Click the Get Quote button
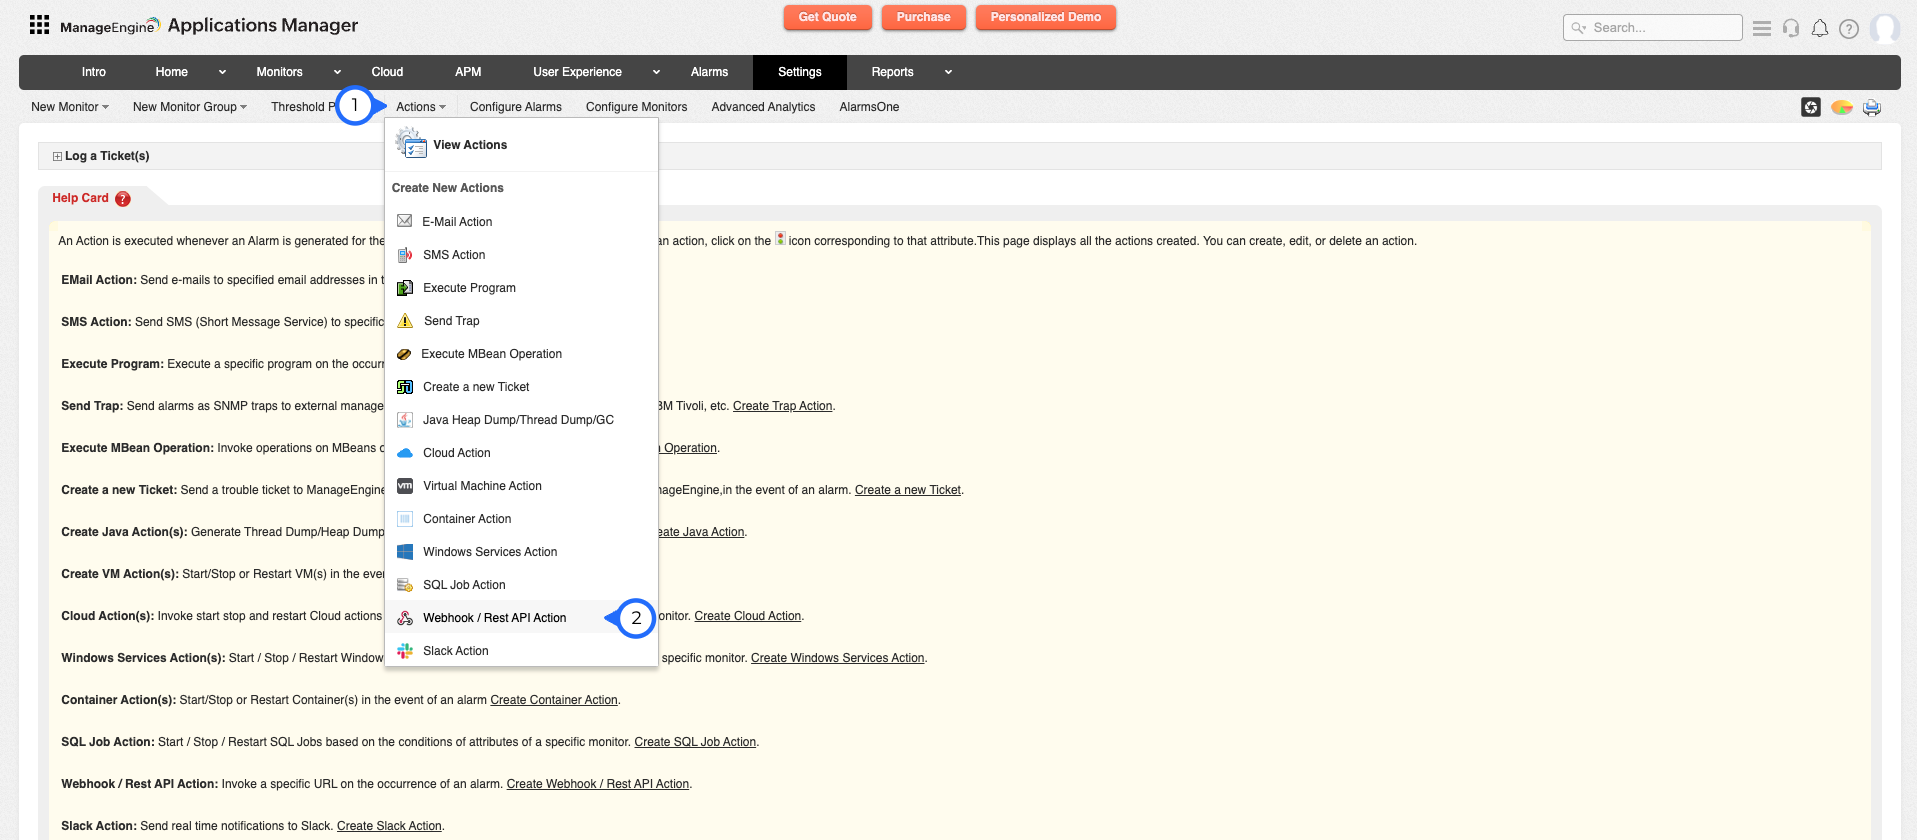 tap(827, 17)
